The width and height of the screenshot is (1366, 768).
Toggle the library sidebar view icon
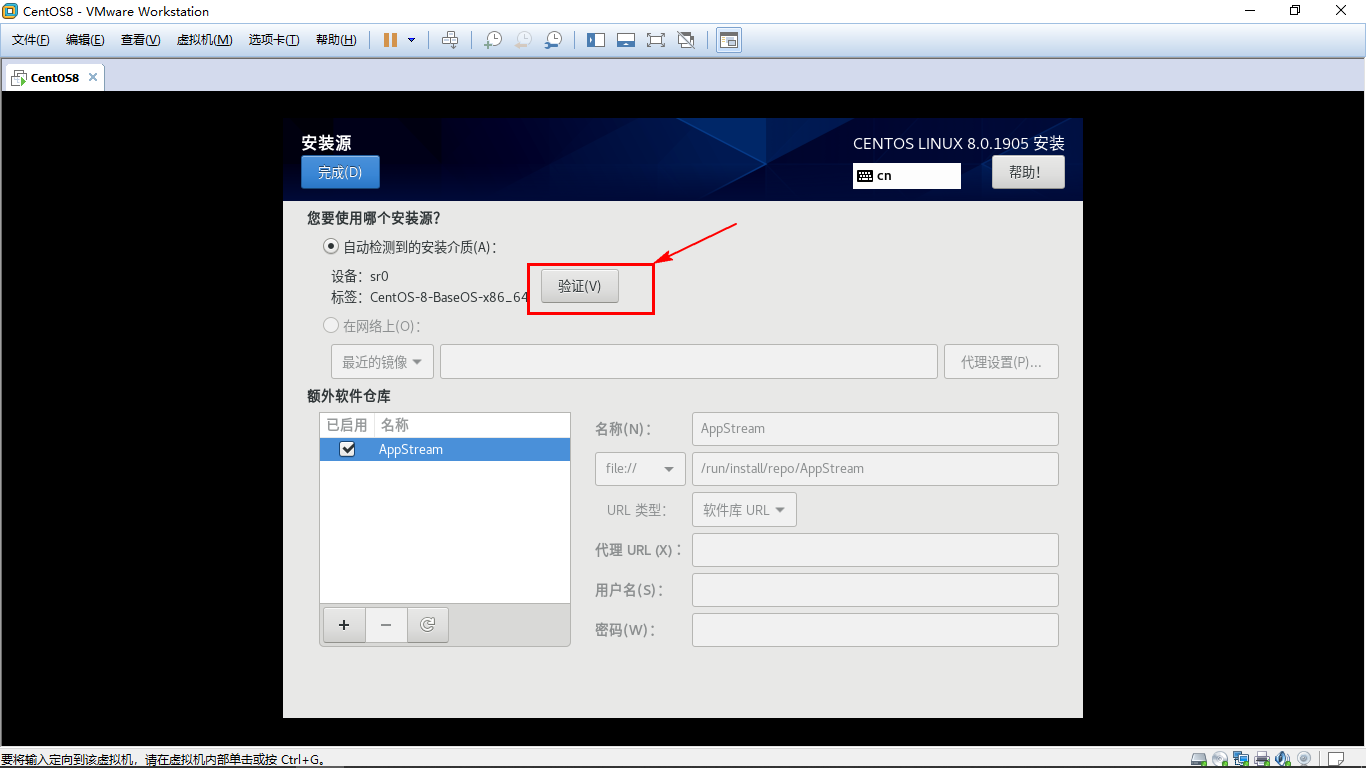[596, 40]
